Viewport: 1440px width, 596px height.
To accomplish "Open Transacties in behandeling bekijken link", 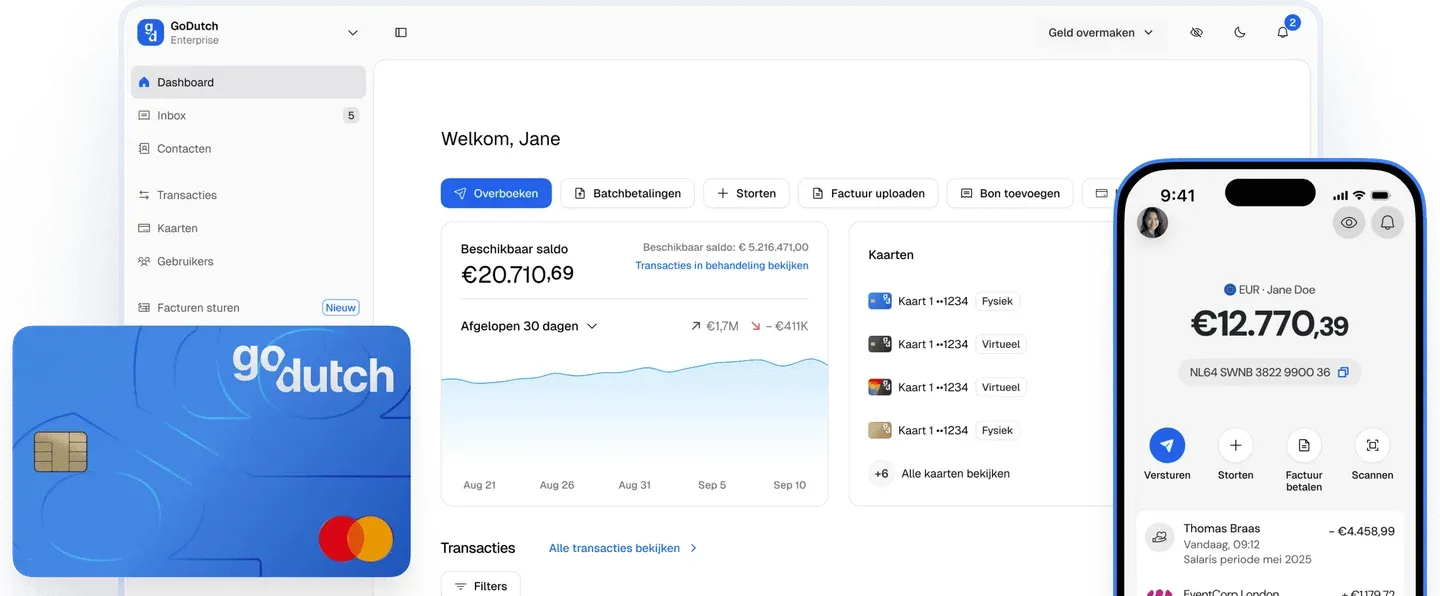I will pyautogui.click(x=722, y=266).
